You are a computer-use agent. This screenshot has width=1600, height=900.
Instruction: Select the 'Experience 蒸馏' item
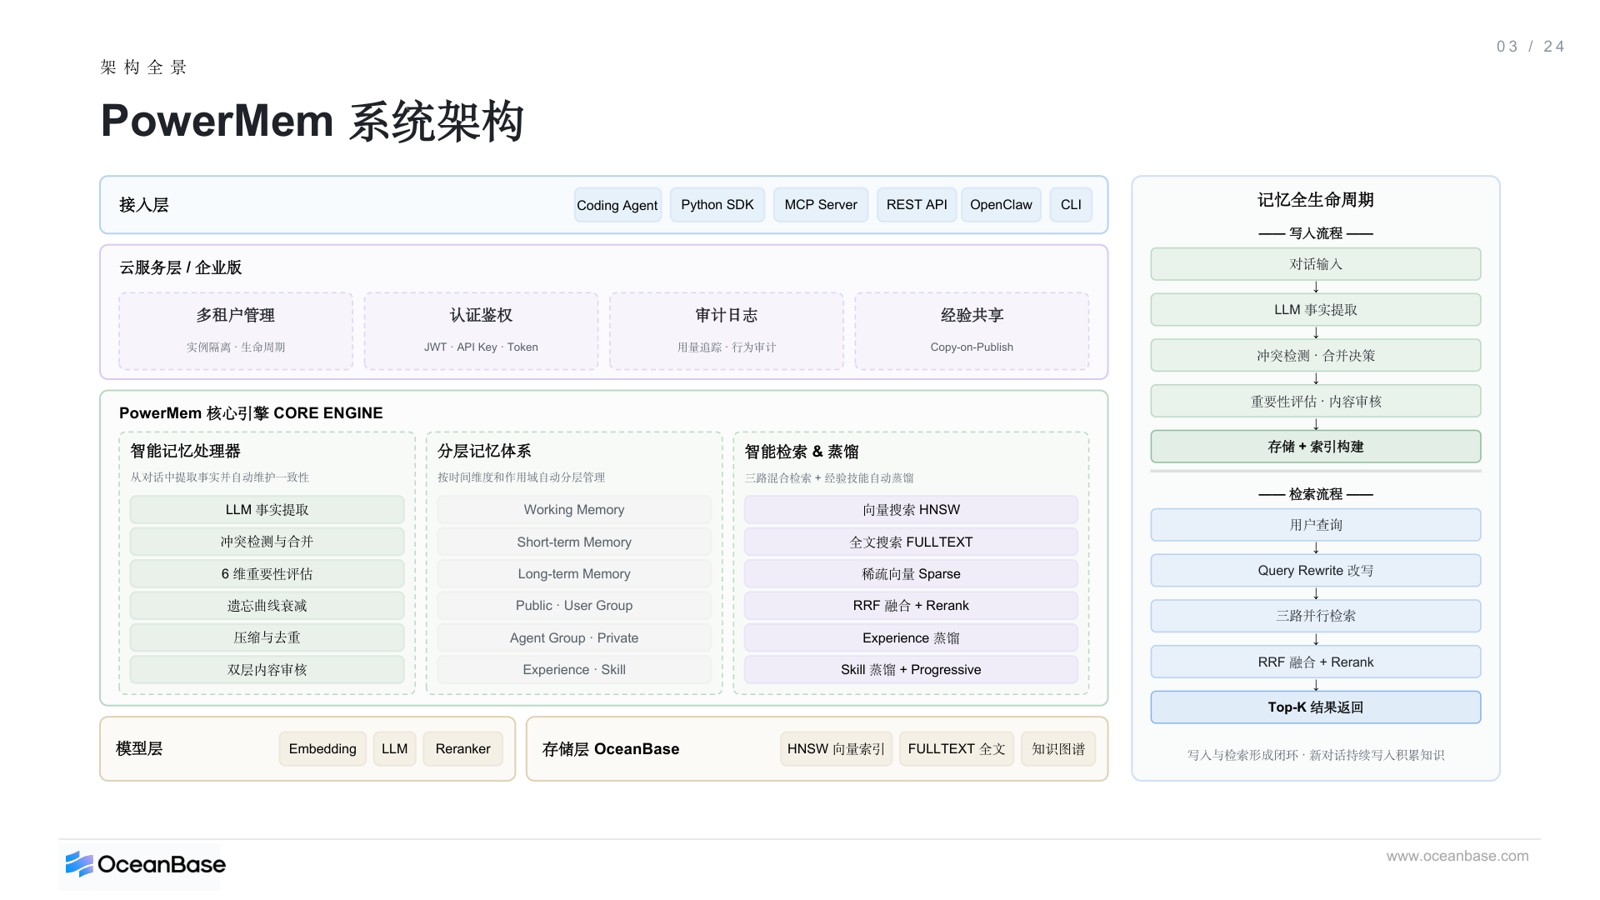(911, 638)
